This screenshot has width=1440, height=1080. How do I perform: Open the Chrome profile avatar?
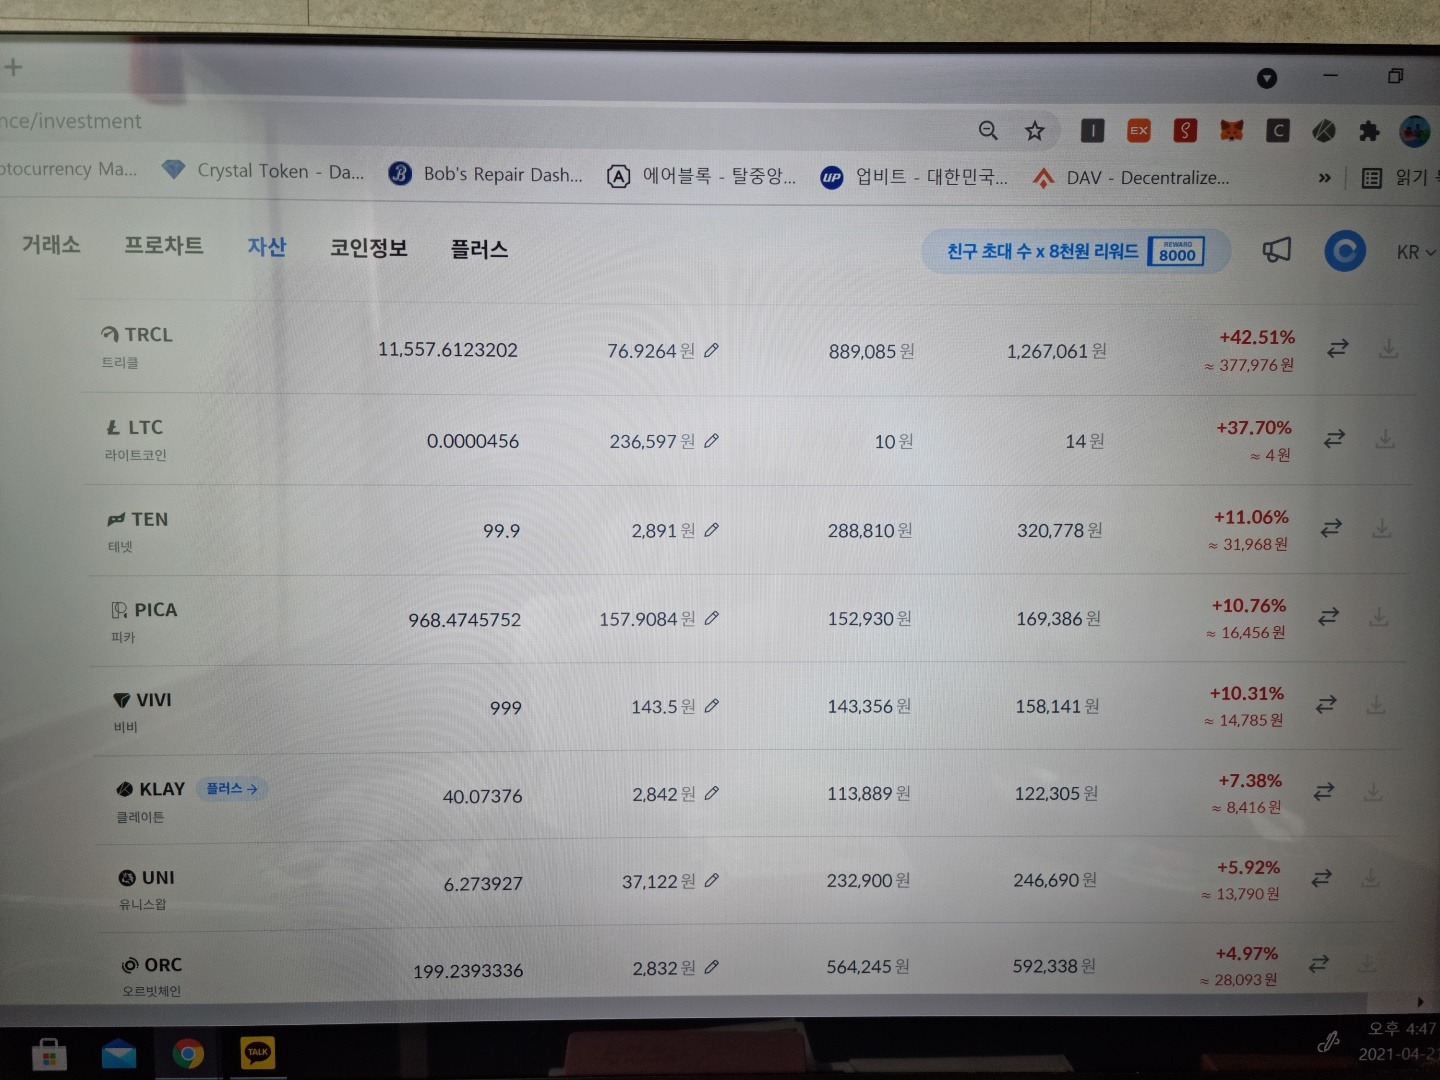(x=1415, y=130)
